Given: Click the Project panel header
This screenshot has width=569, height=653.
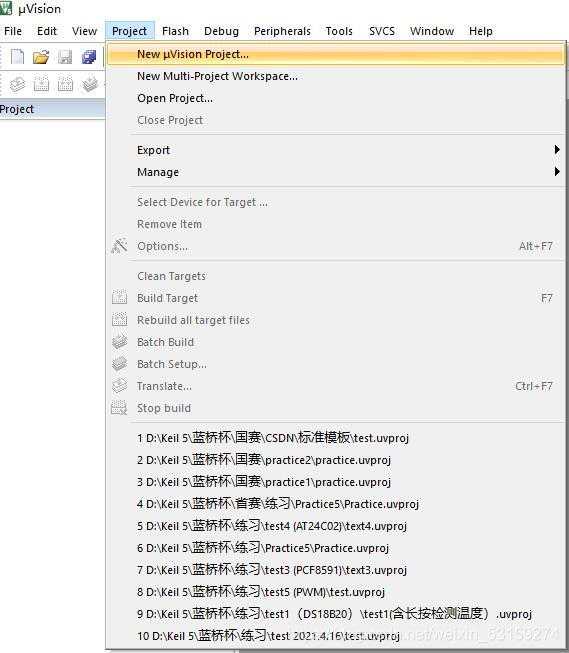Looking at the screenshot, I should pyautogui.click(x=52, y=109).
